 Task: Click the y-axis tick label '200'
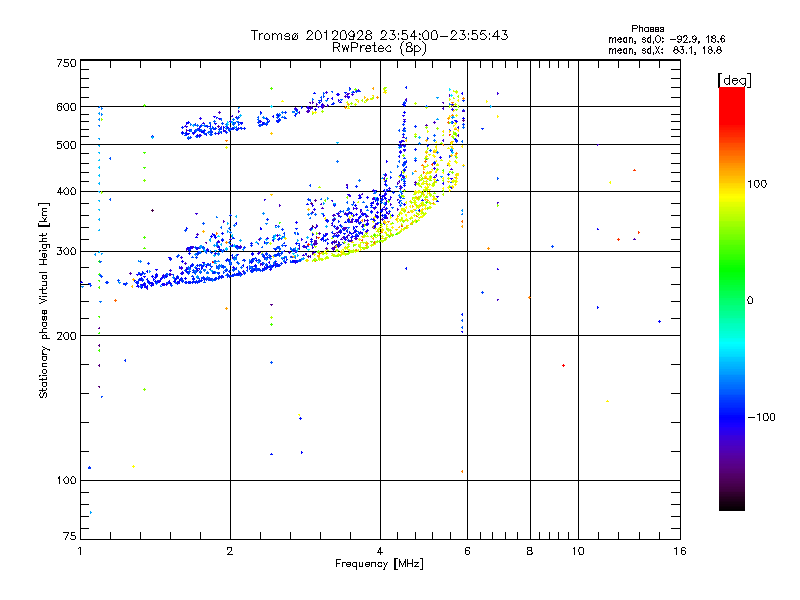[66, 336]
